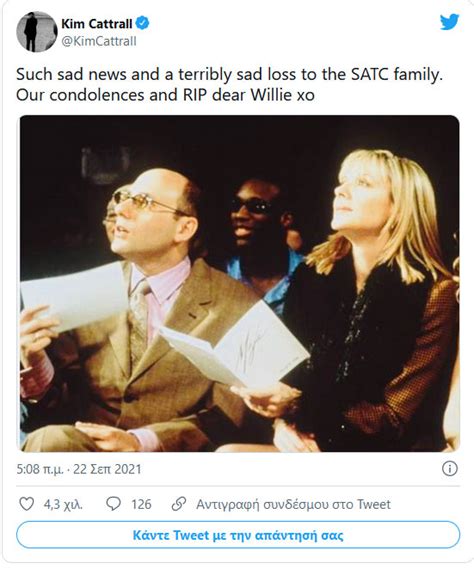Click the blue verified badge
The width and height of the screenshot is (474, 569).
click(x=142, y=23)
